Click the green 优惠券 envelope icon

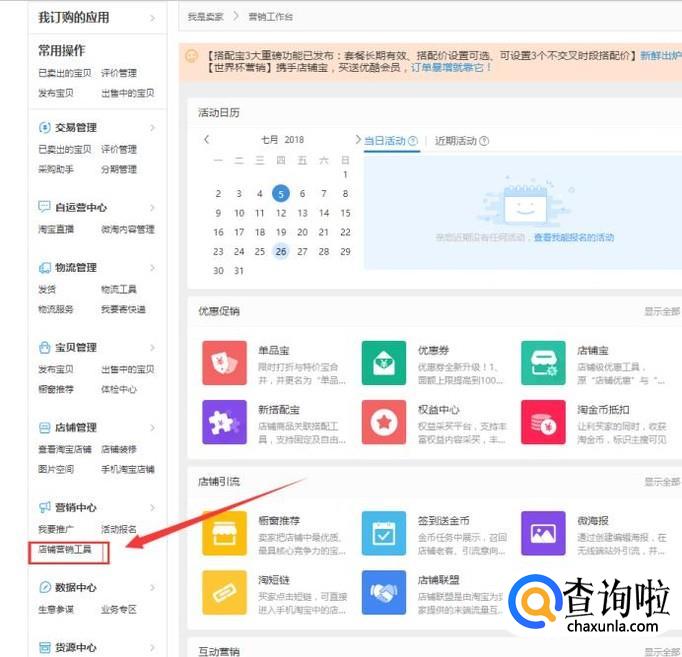click(x=383, y=362)
